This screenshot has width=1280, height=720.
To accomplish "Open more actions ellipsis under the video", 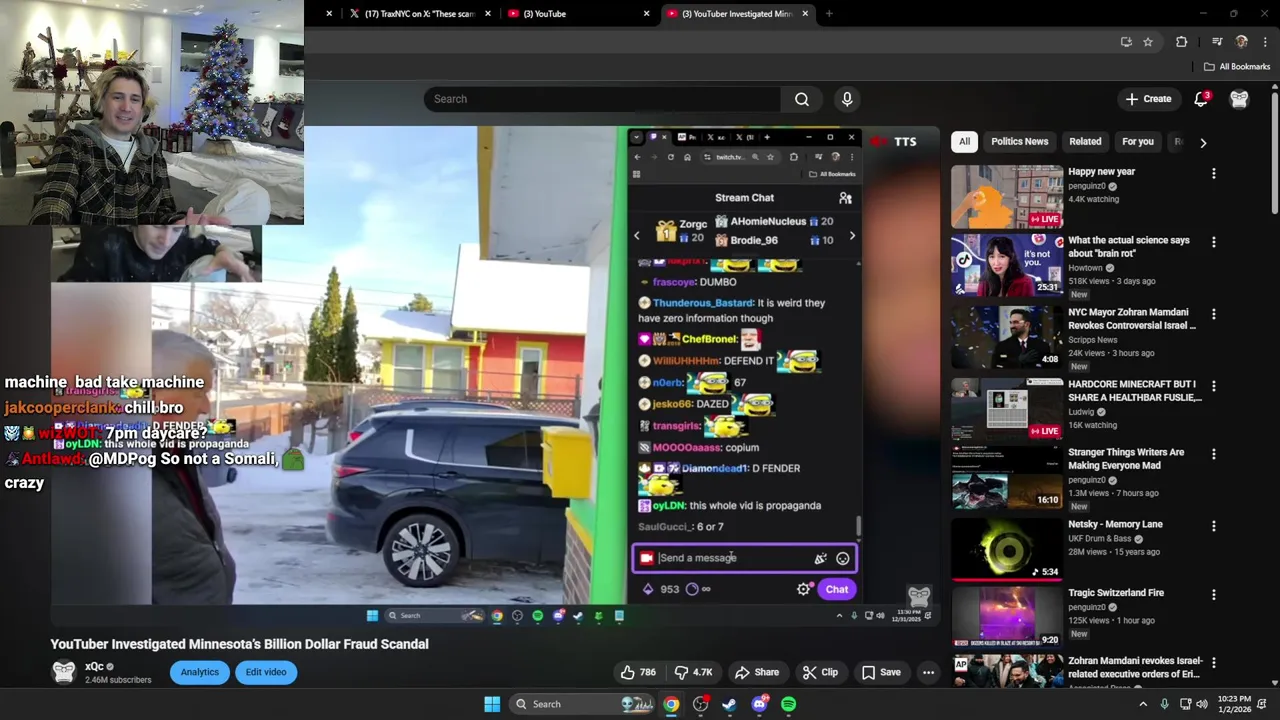I will (928, 672).
